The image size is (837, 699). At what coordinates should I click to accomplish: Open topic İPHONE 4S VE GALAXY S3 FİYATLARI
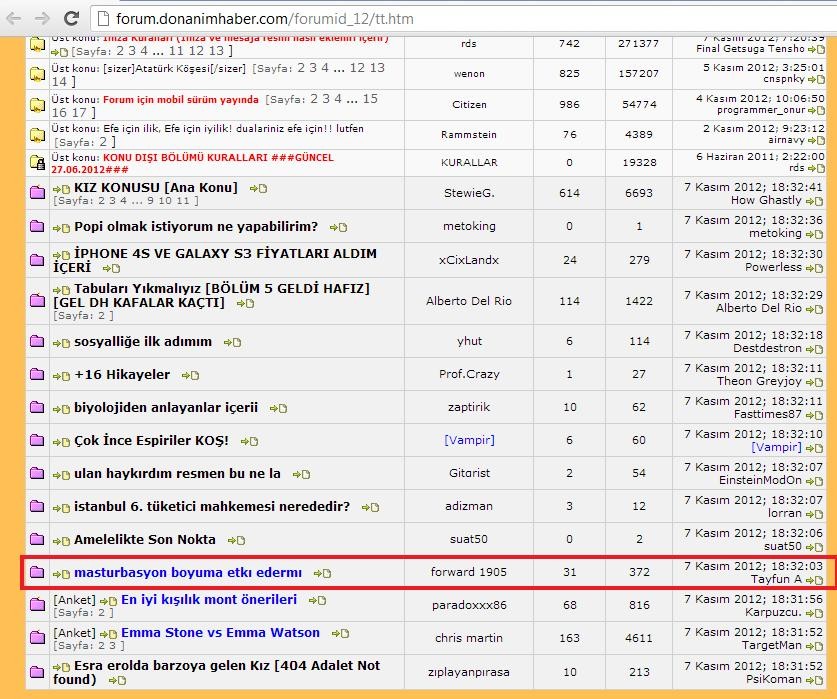(215, 260)
